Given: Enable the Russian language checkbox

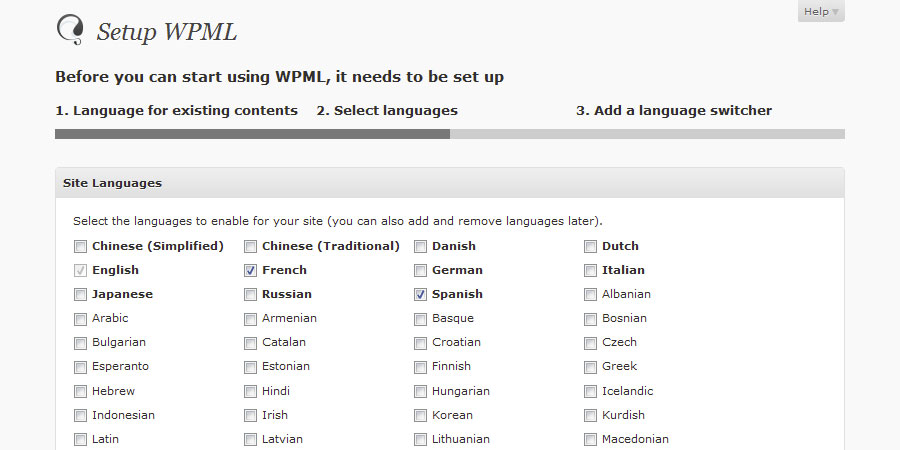Looking at the screenshot, I should tap(250, 294).
